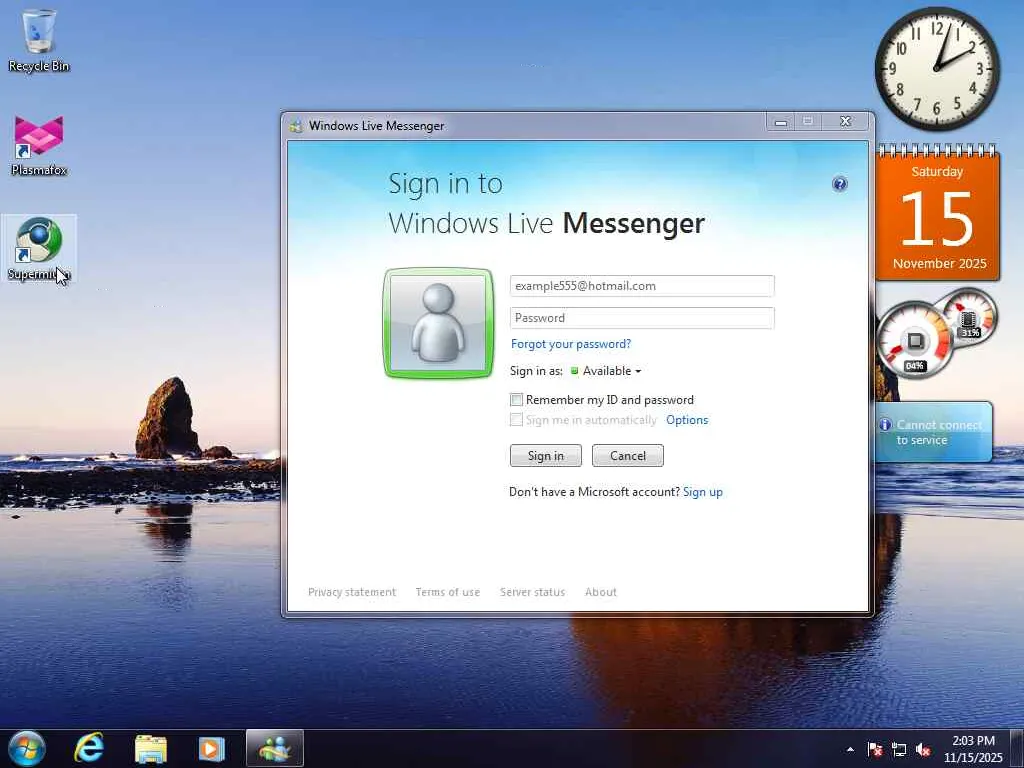This screenshot has width=1024, height=768.
Task: Follow the 'Sign up' link
Action: tap(703, 492)
